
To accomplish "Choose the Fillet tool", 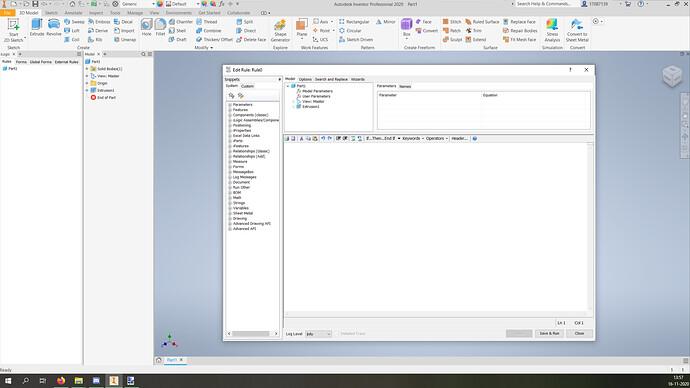I will click(160, 27).
